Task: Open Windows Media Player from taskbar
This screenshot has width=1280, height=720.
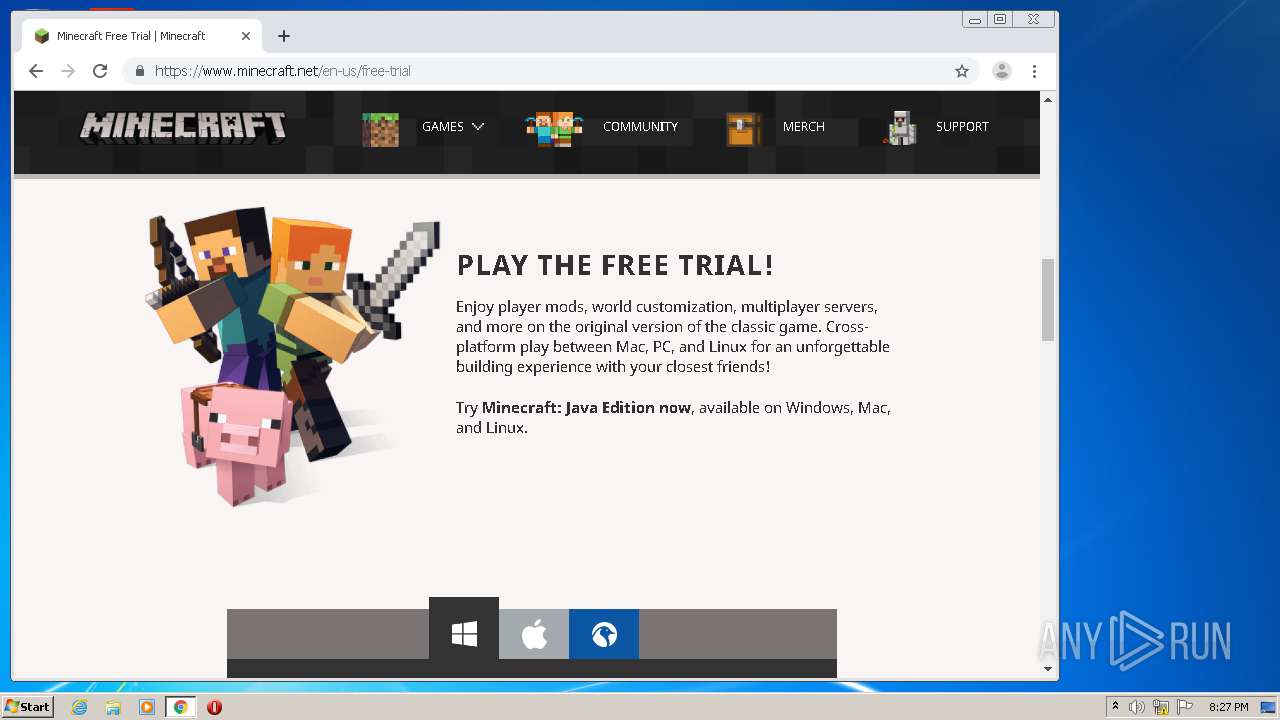Action: pyautogui.click(x=147, y=707)
